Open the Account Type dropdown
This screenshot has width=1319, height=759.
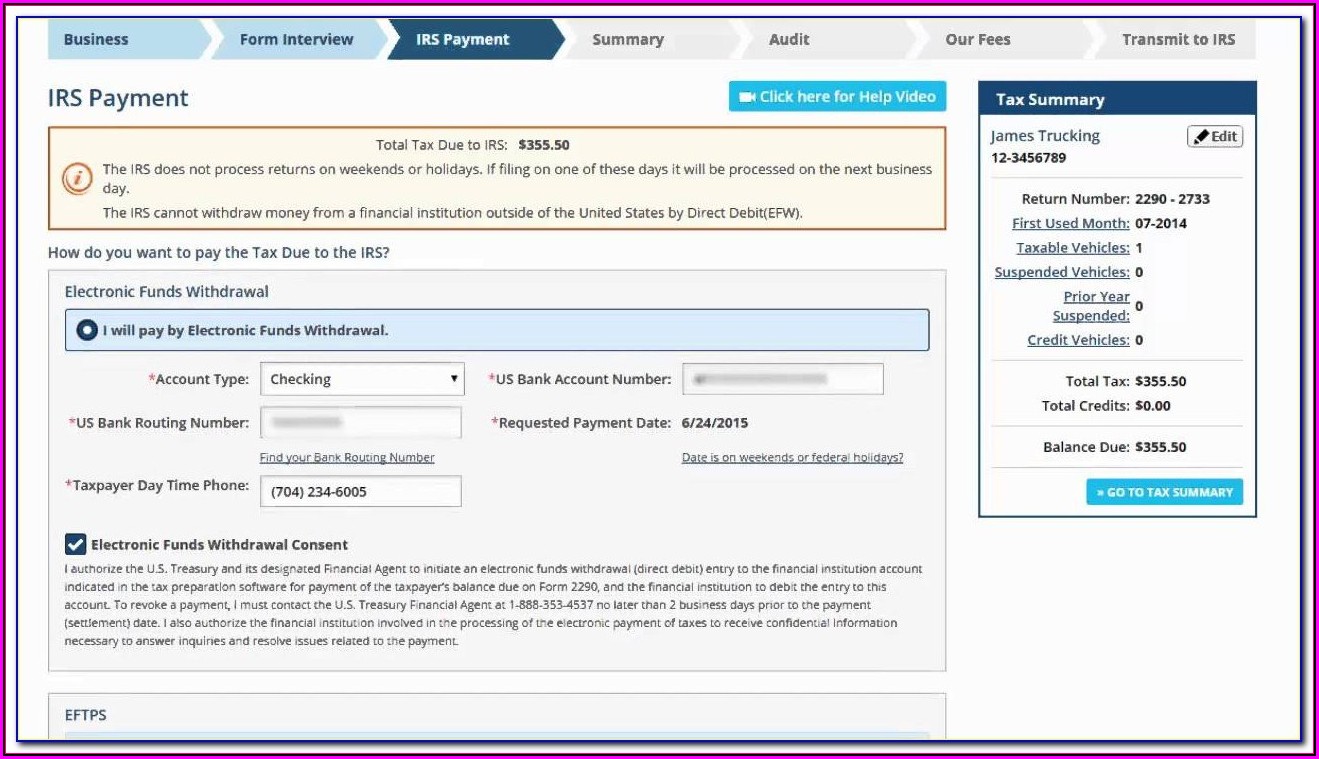(362, 380)
